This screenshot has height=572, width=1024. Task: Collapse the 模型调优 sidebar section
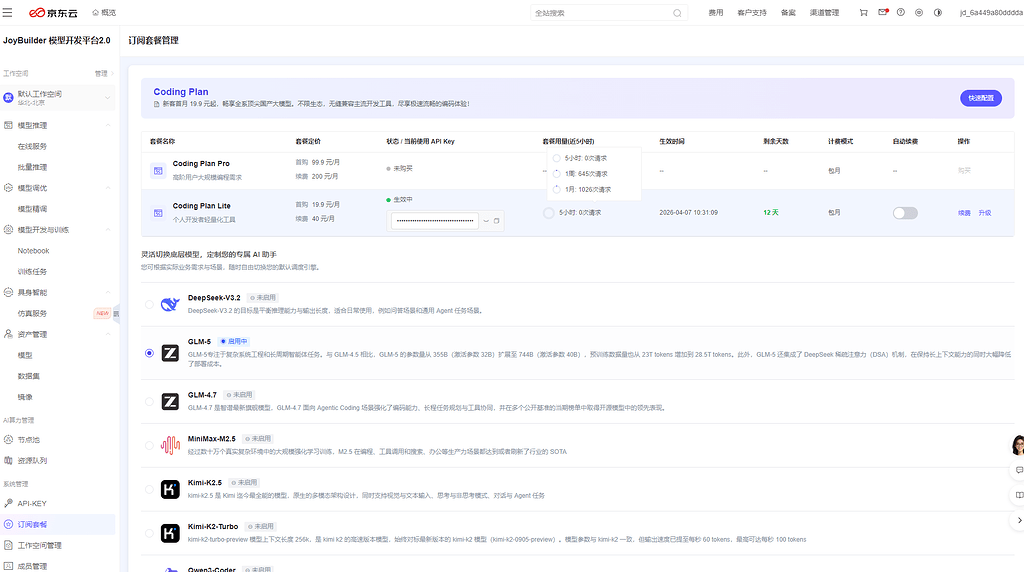tap(108, 188)
